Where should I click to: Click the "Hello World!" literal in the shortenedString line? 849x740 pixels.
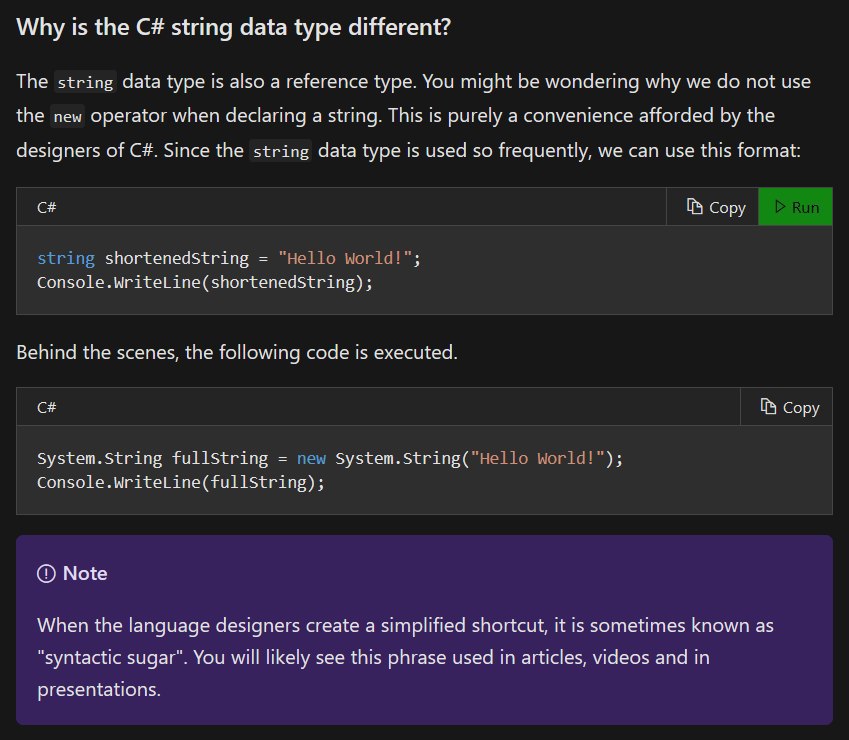pyautogui.click(x=345, y=258)
